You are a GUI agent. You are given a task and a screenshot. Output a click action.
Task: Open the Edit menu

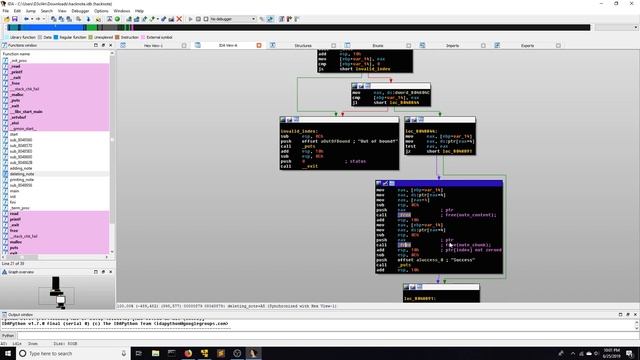point(17,11)
